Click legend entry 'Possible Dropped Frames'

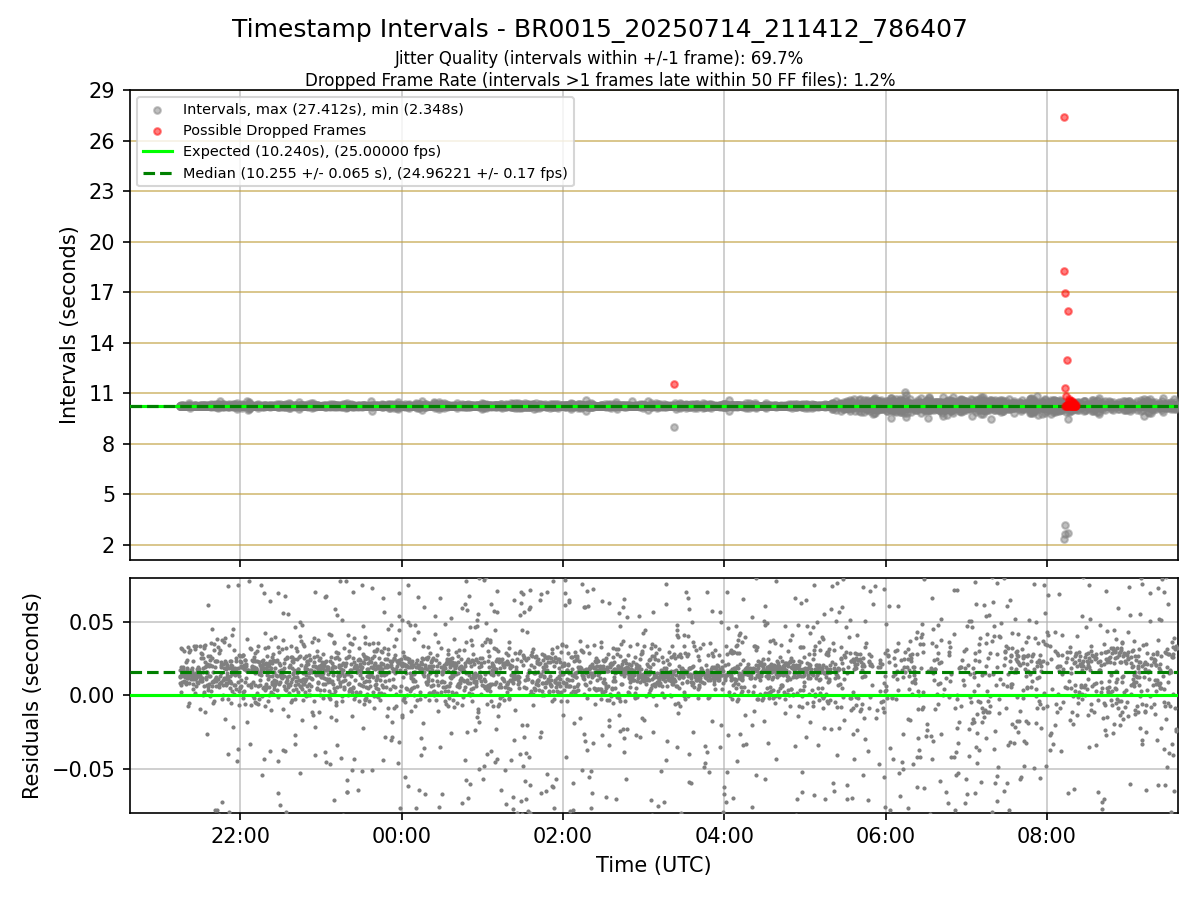274,130
